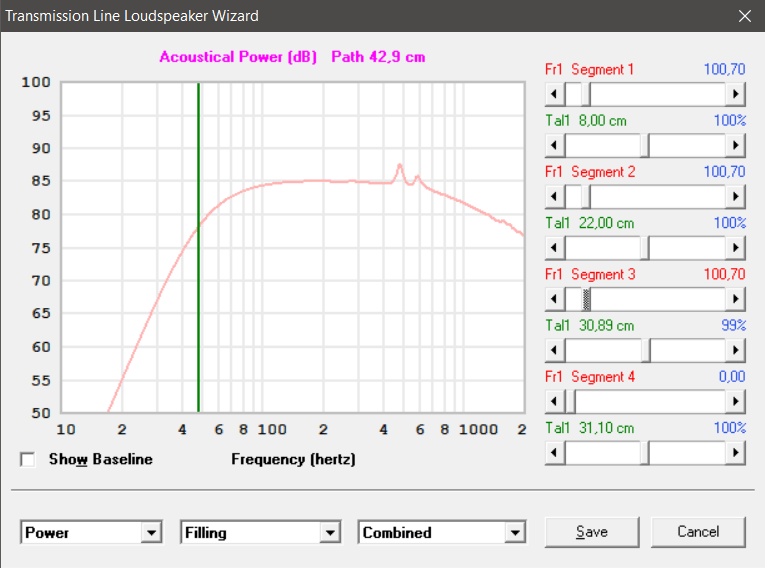This screenshot has width=765, height=568.
Task: Click the Tal1 30,89 cm label
Action: click(589, 326)
